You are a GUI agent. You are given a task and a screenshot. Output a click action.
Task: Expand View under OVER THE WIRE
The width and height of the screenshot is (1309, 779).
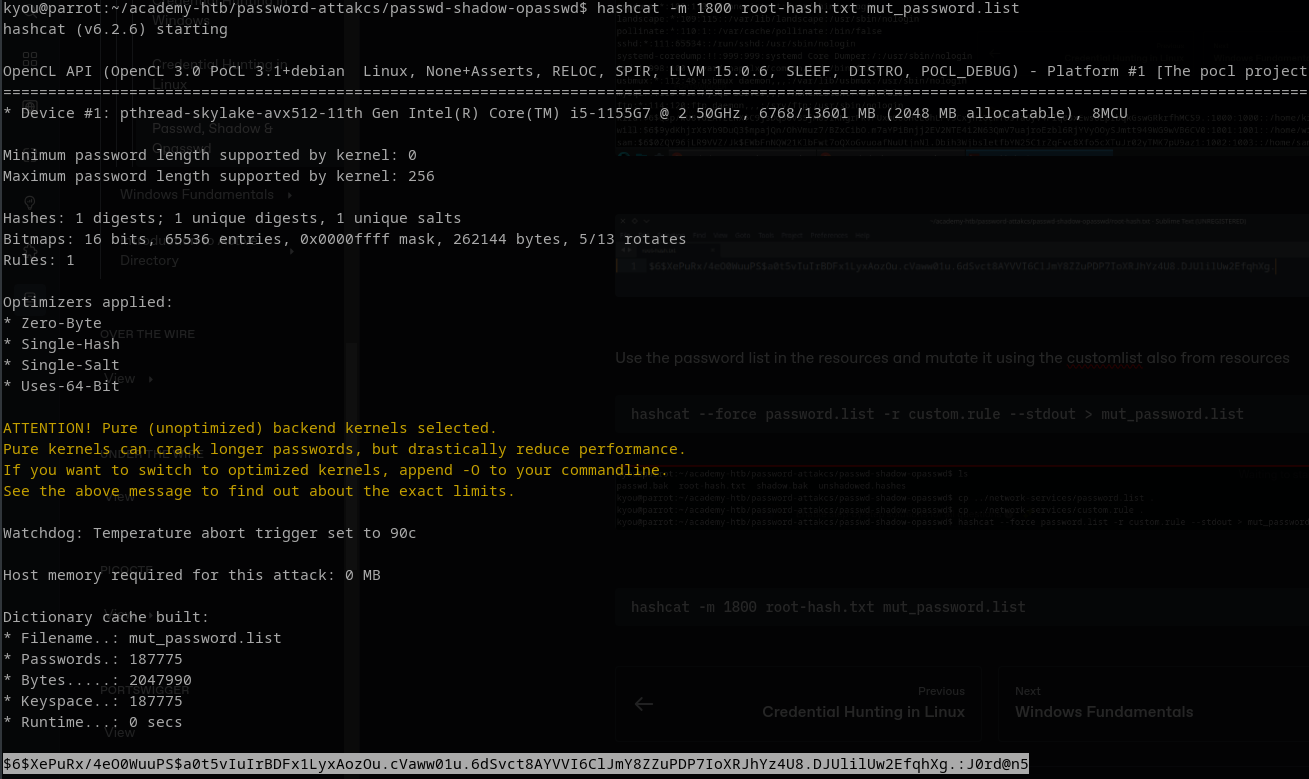click(x=151, y=380)
